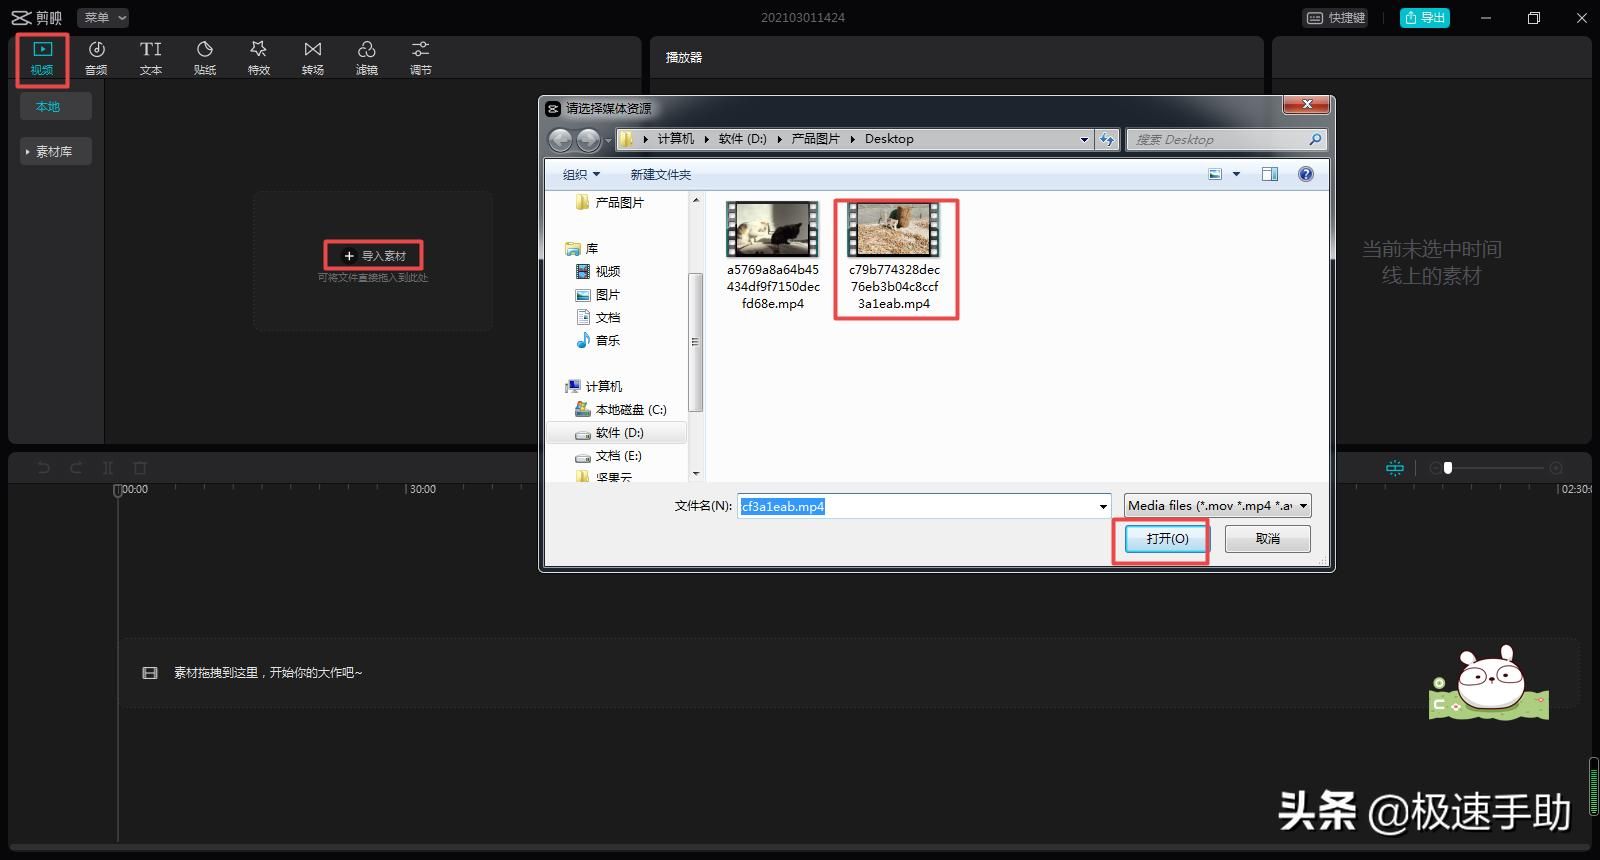The image size is (1600, 860).
Task: Select 音乐 library in navigation tree
Action: [599, 340]
